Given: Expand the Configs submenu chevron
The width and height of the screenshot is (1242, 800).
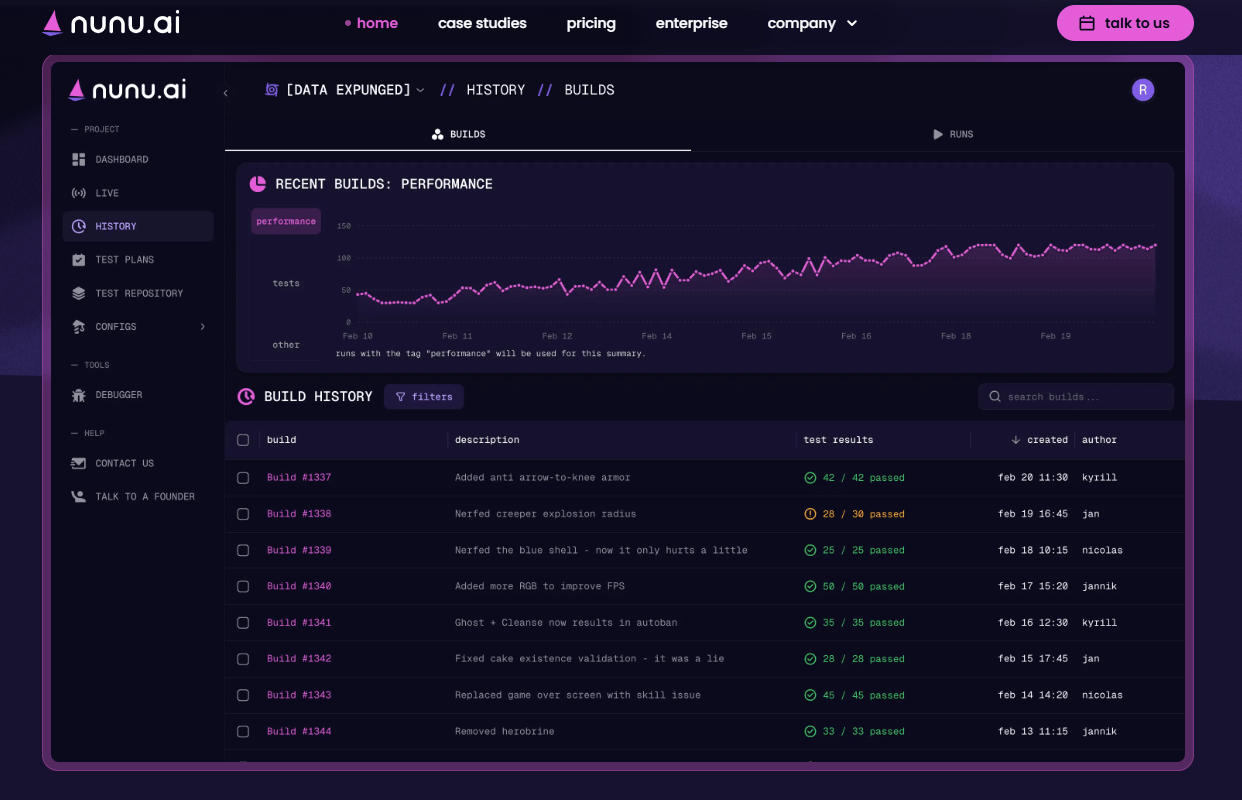Looking at the screenshot, I should 202,327.
